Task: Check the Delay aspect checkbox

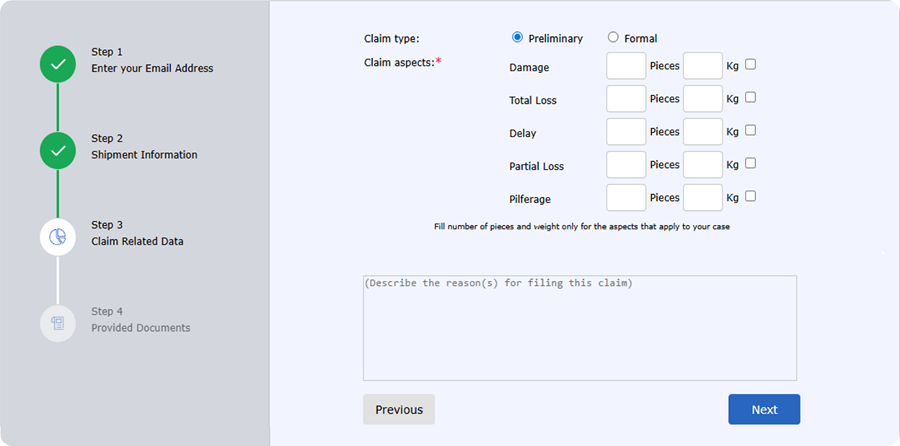Action: 750,130
